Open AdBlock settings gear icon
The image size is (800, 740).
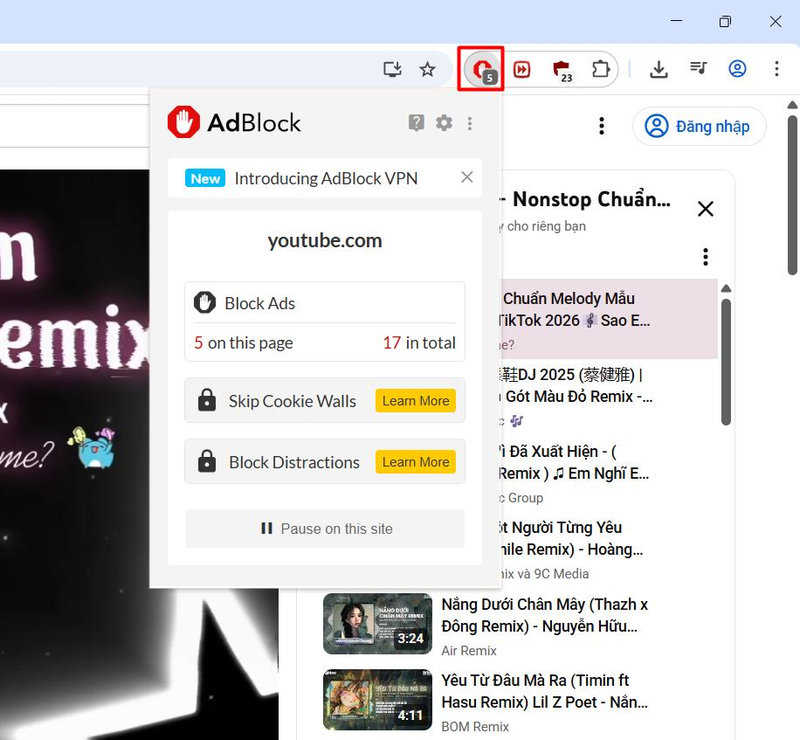[444, 123]
